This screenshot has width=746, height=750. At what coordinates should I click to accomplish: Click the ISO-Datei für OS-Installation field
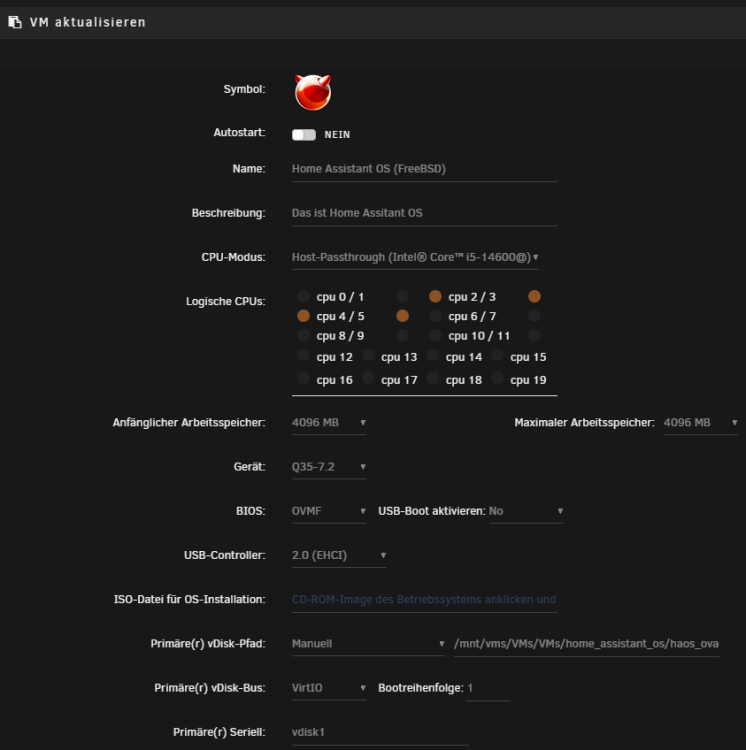tap(425, 600)
